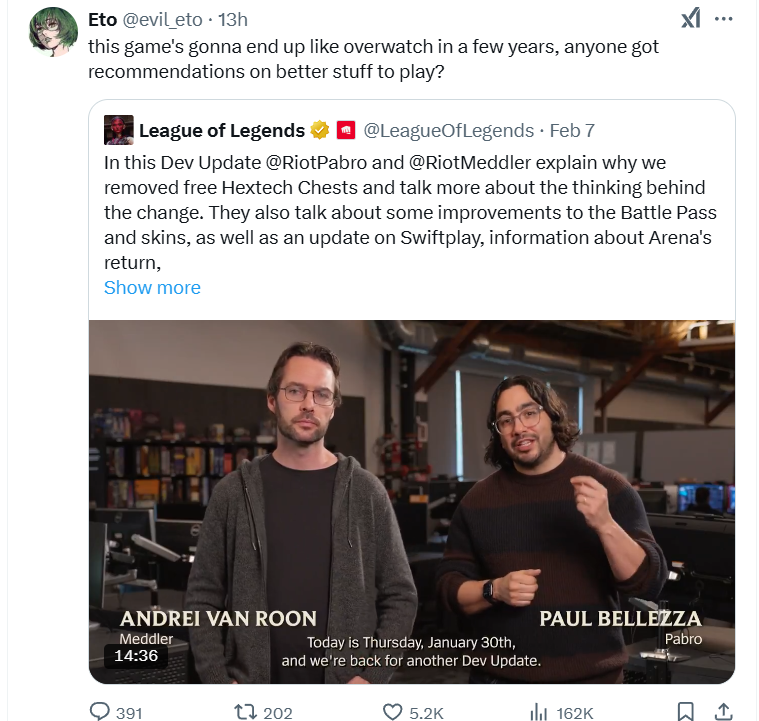
Task: Click Eto's profile avatar
Action: pos(53,32)
